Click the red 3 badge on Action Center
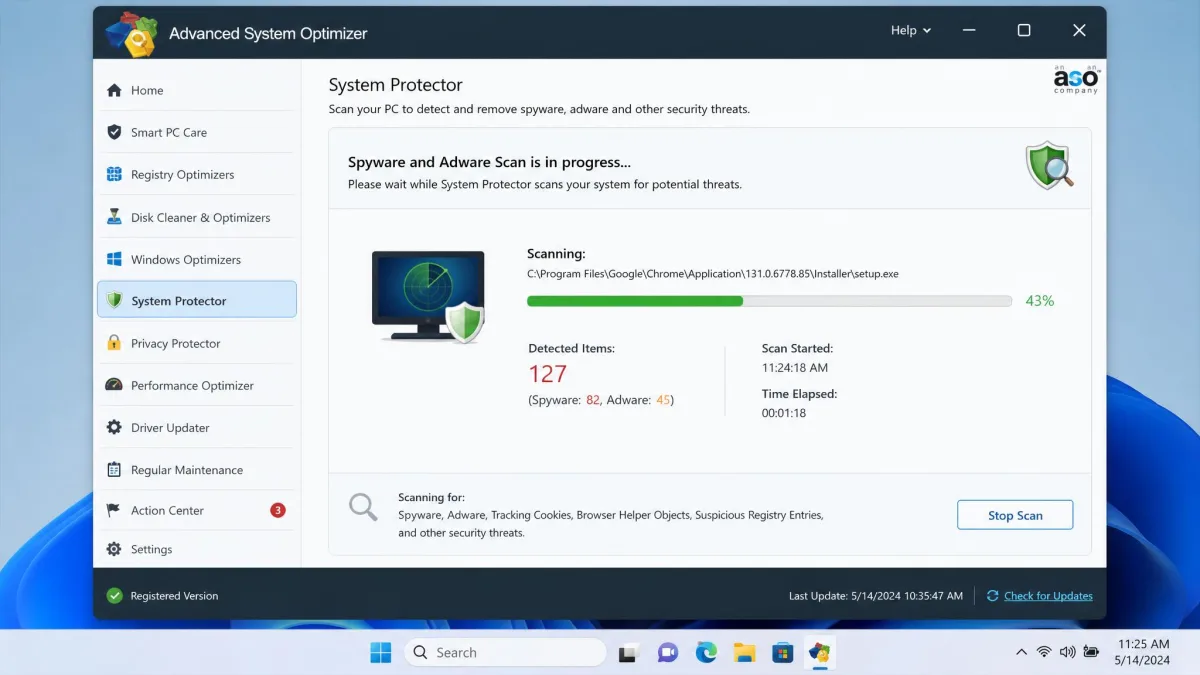 (278, 510)
